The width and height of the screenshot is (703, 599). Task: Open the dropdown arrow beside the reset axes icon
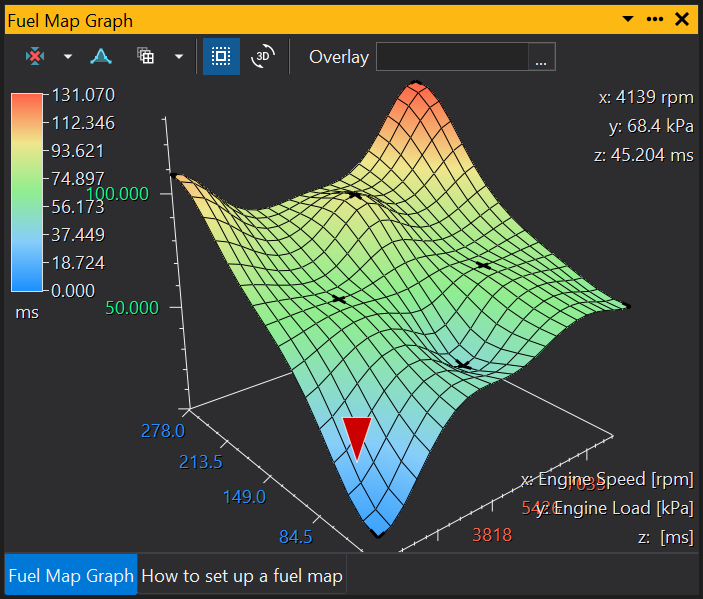point(68,57)
